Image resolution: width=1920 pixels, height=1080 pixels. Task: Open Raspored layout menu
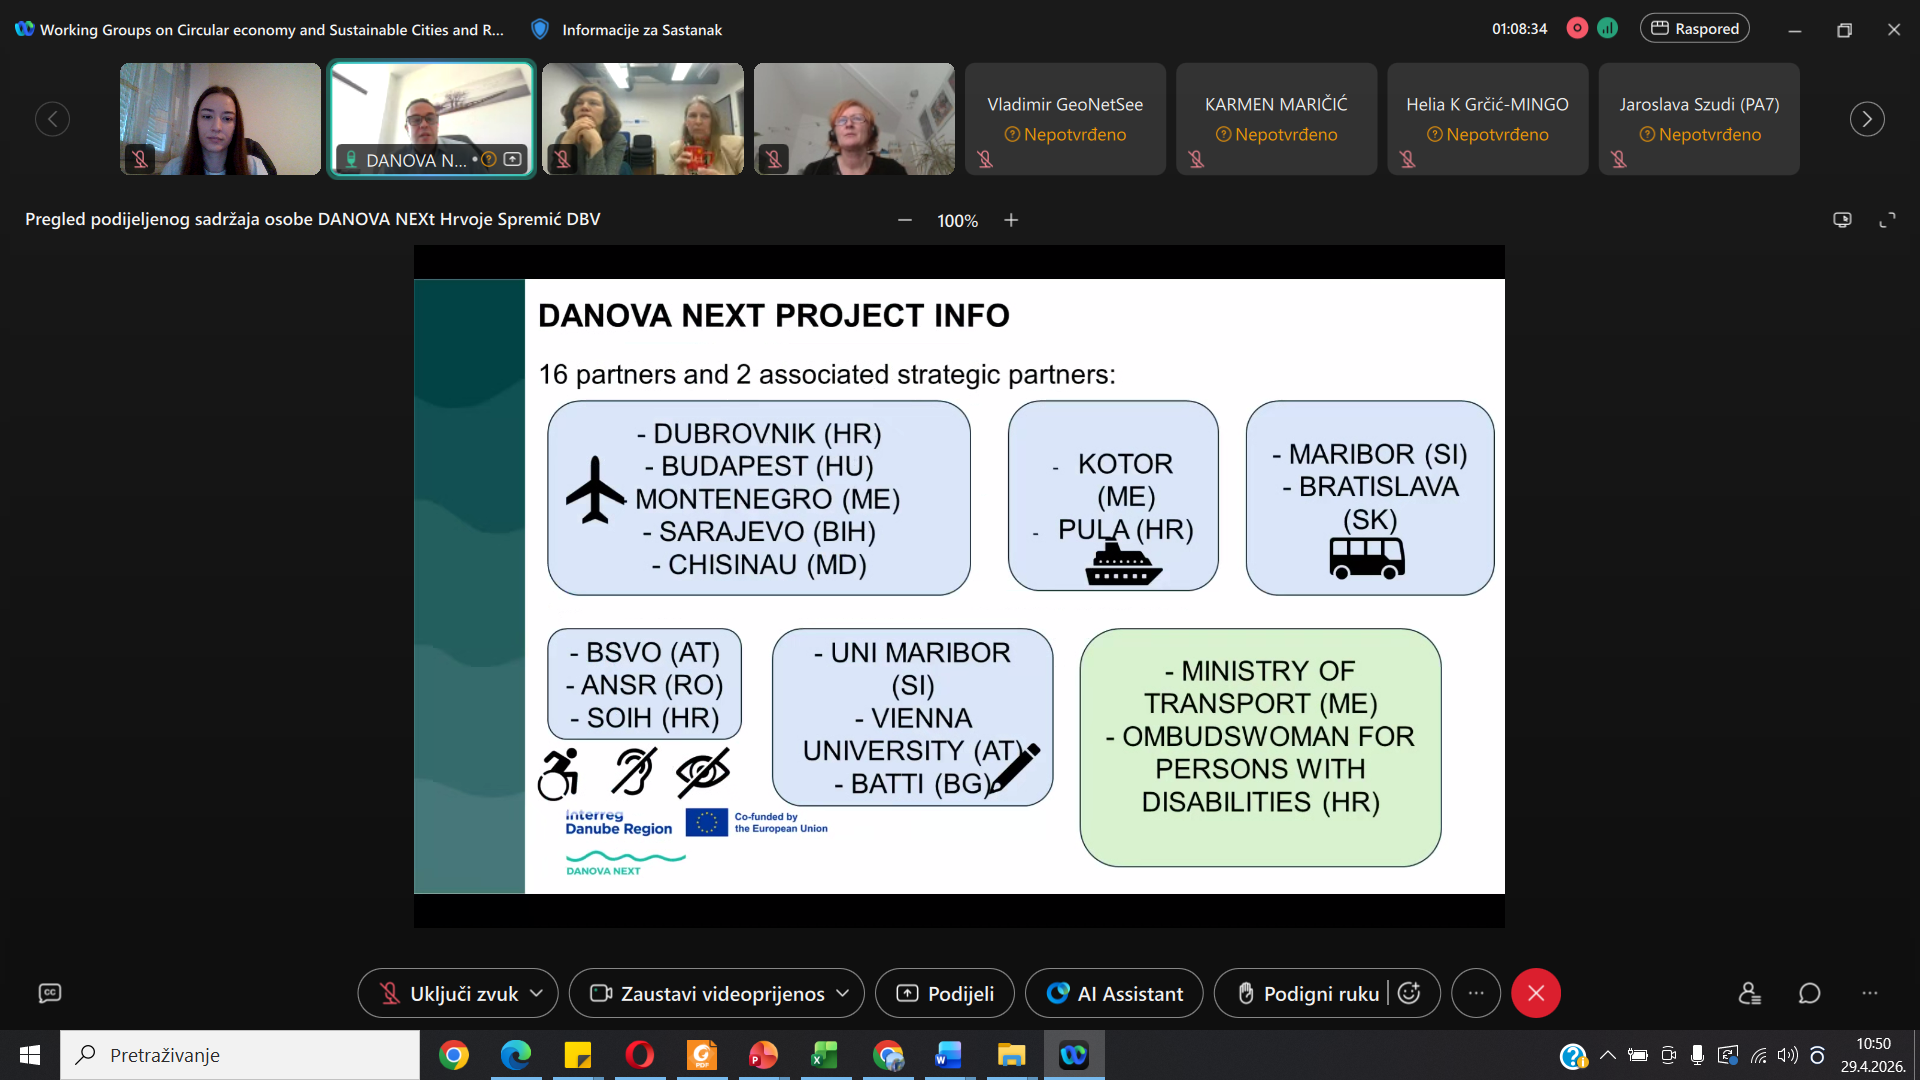pos(1695,29)
